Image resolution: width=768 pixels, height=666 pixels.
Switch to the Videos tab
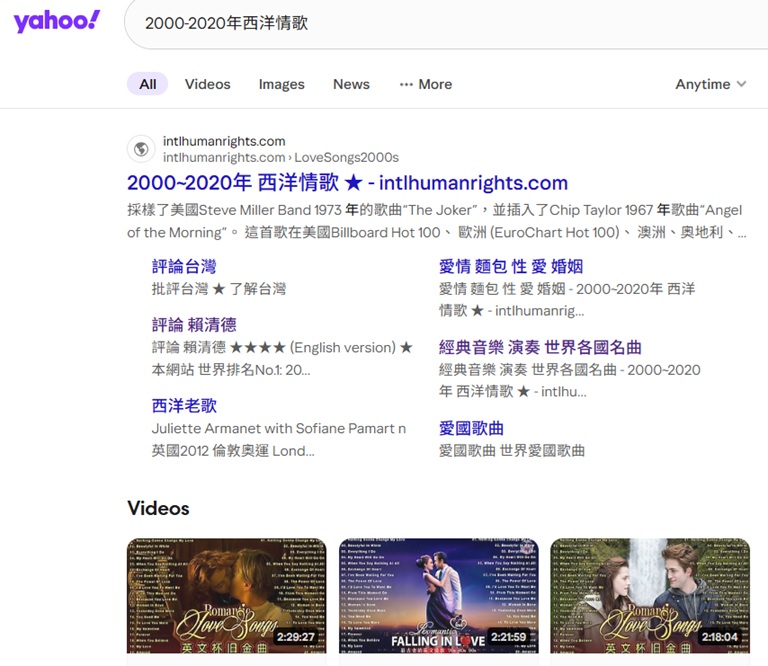pyautogui.click(x=207, y=84)
